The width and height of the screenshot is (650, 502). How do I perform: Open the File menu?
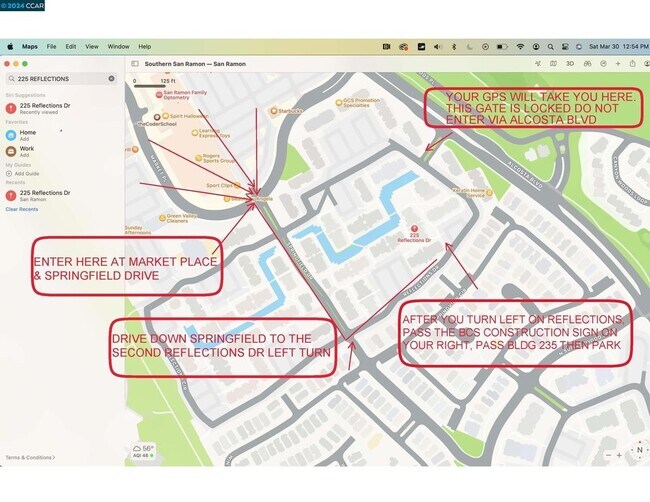coord(51,47)
